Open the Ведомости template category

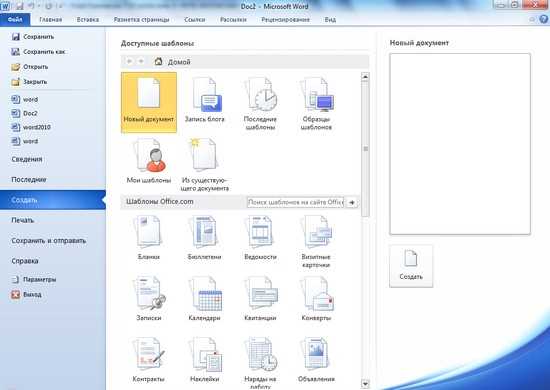260,238
